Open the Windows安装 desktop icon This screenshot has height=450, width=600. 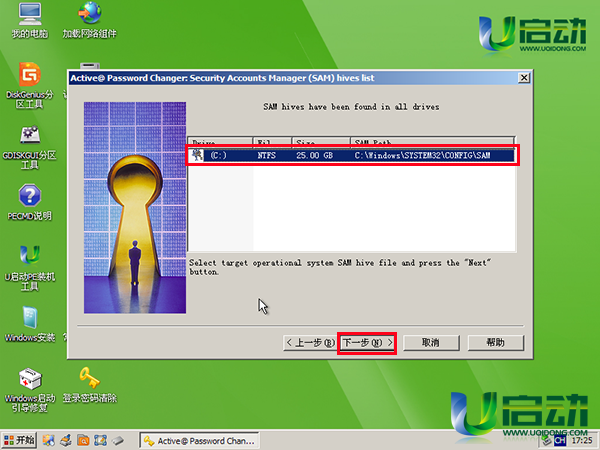click(29, 324)
